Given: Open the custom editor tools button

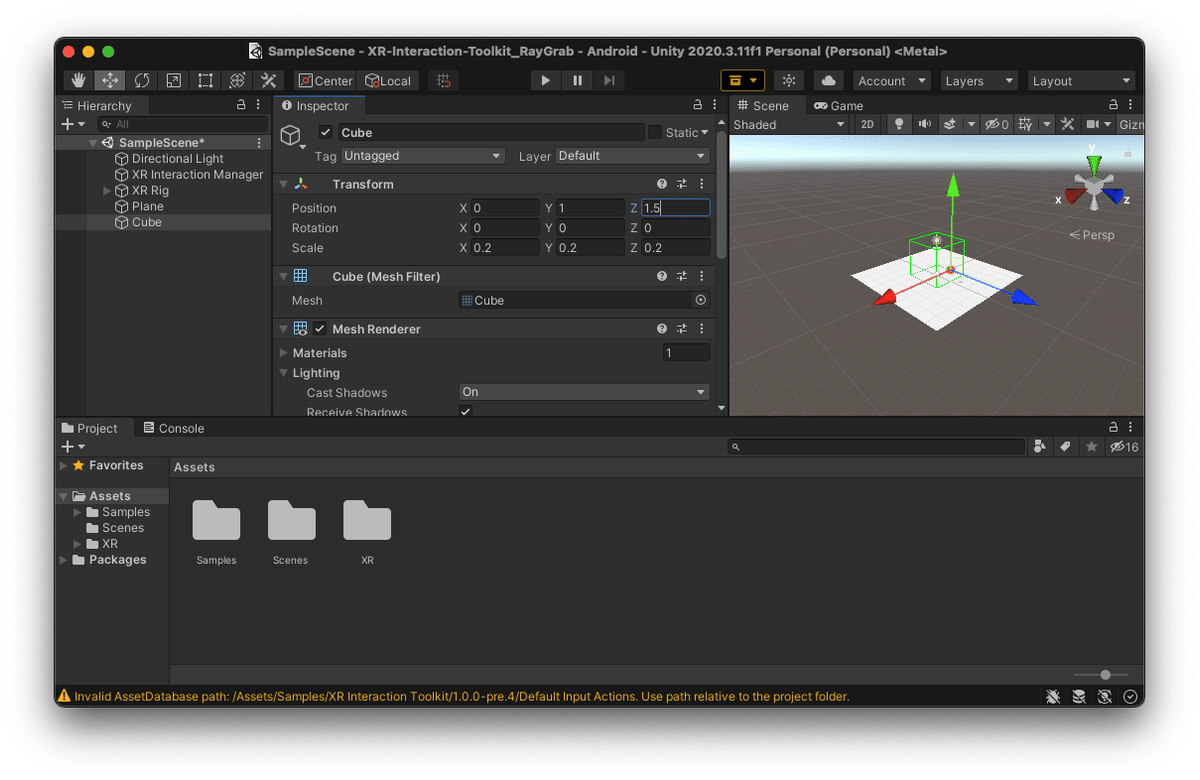Looking at the screenshot, I should (x=269, y=81).
